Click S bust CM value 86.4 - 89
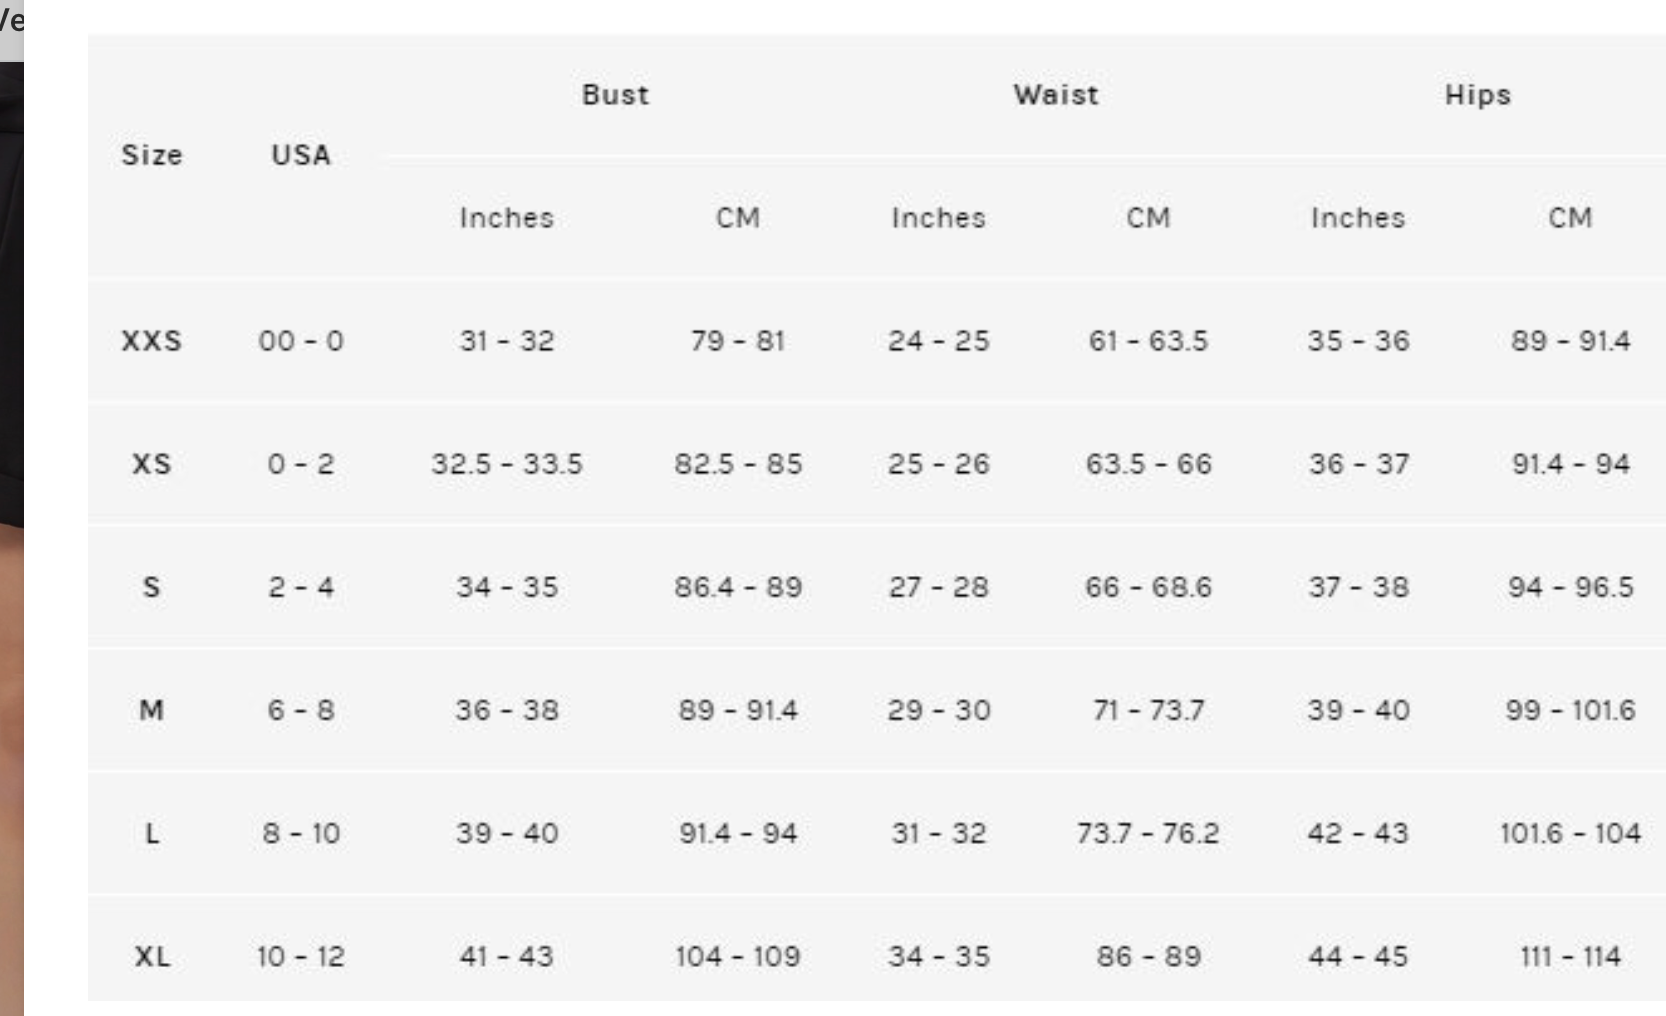The image size is (1666, 1016). click(x=738, y=587)
